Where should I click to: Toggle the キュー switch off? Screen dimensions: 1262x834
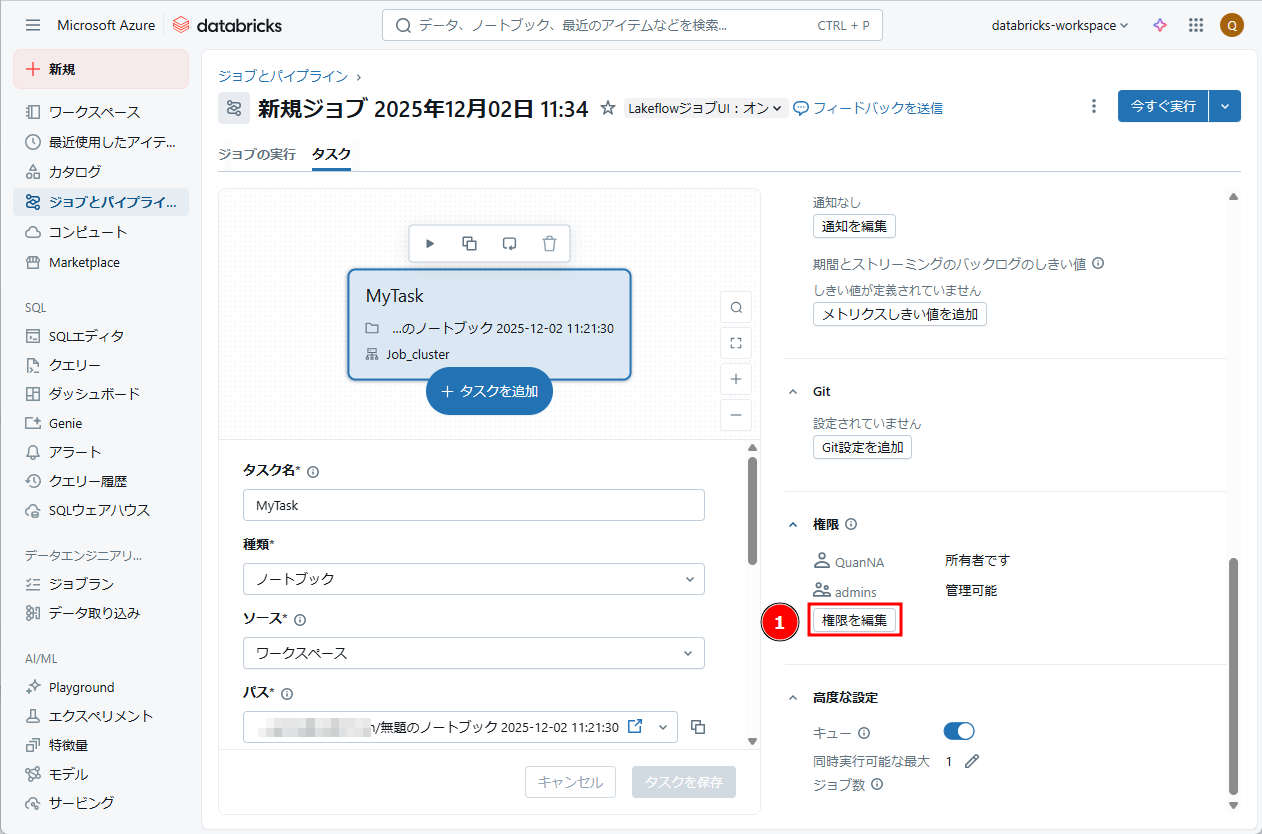pyautogui.click(x=959, y=732)
